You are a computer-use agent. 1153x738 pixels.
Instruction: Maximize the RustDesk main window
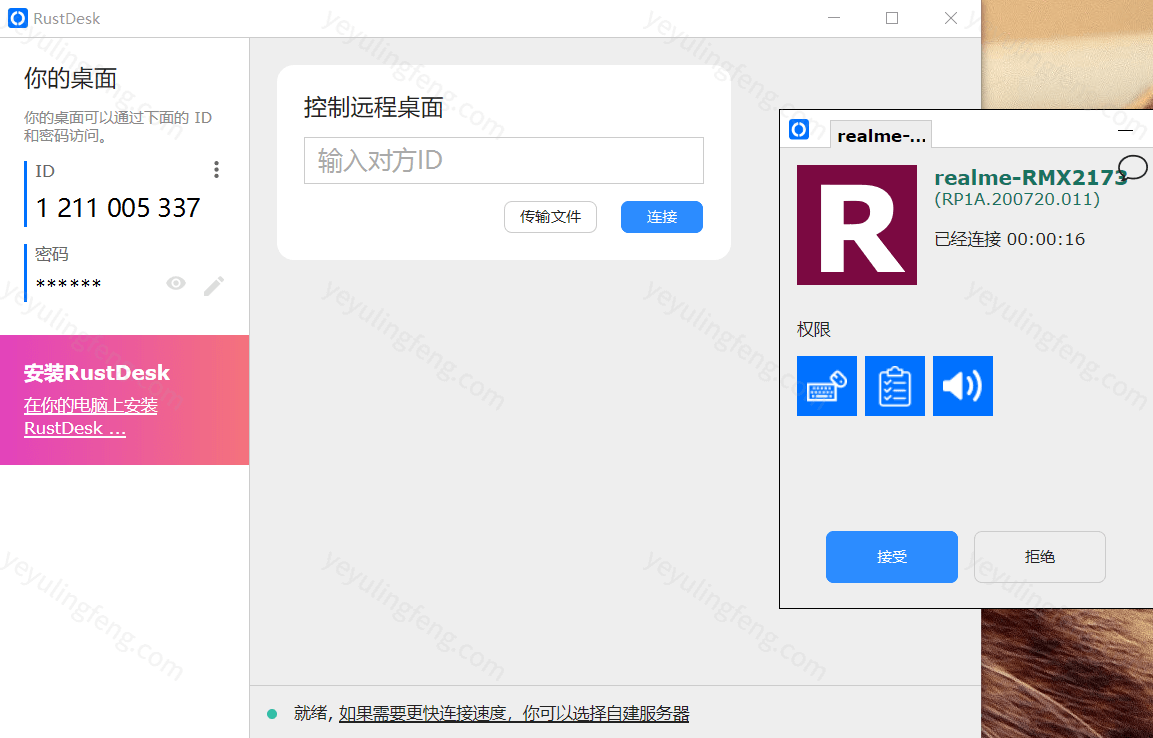pyautogui.click(x=892, y=18)
